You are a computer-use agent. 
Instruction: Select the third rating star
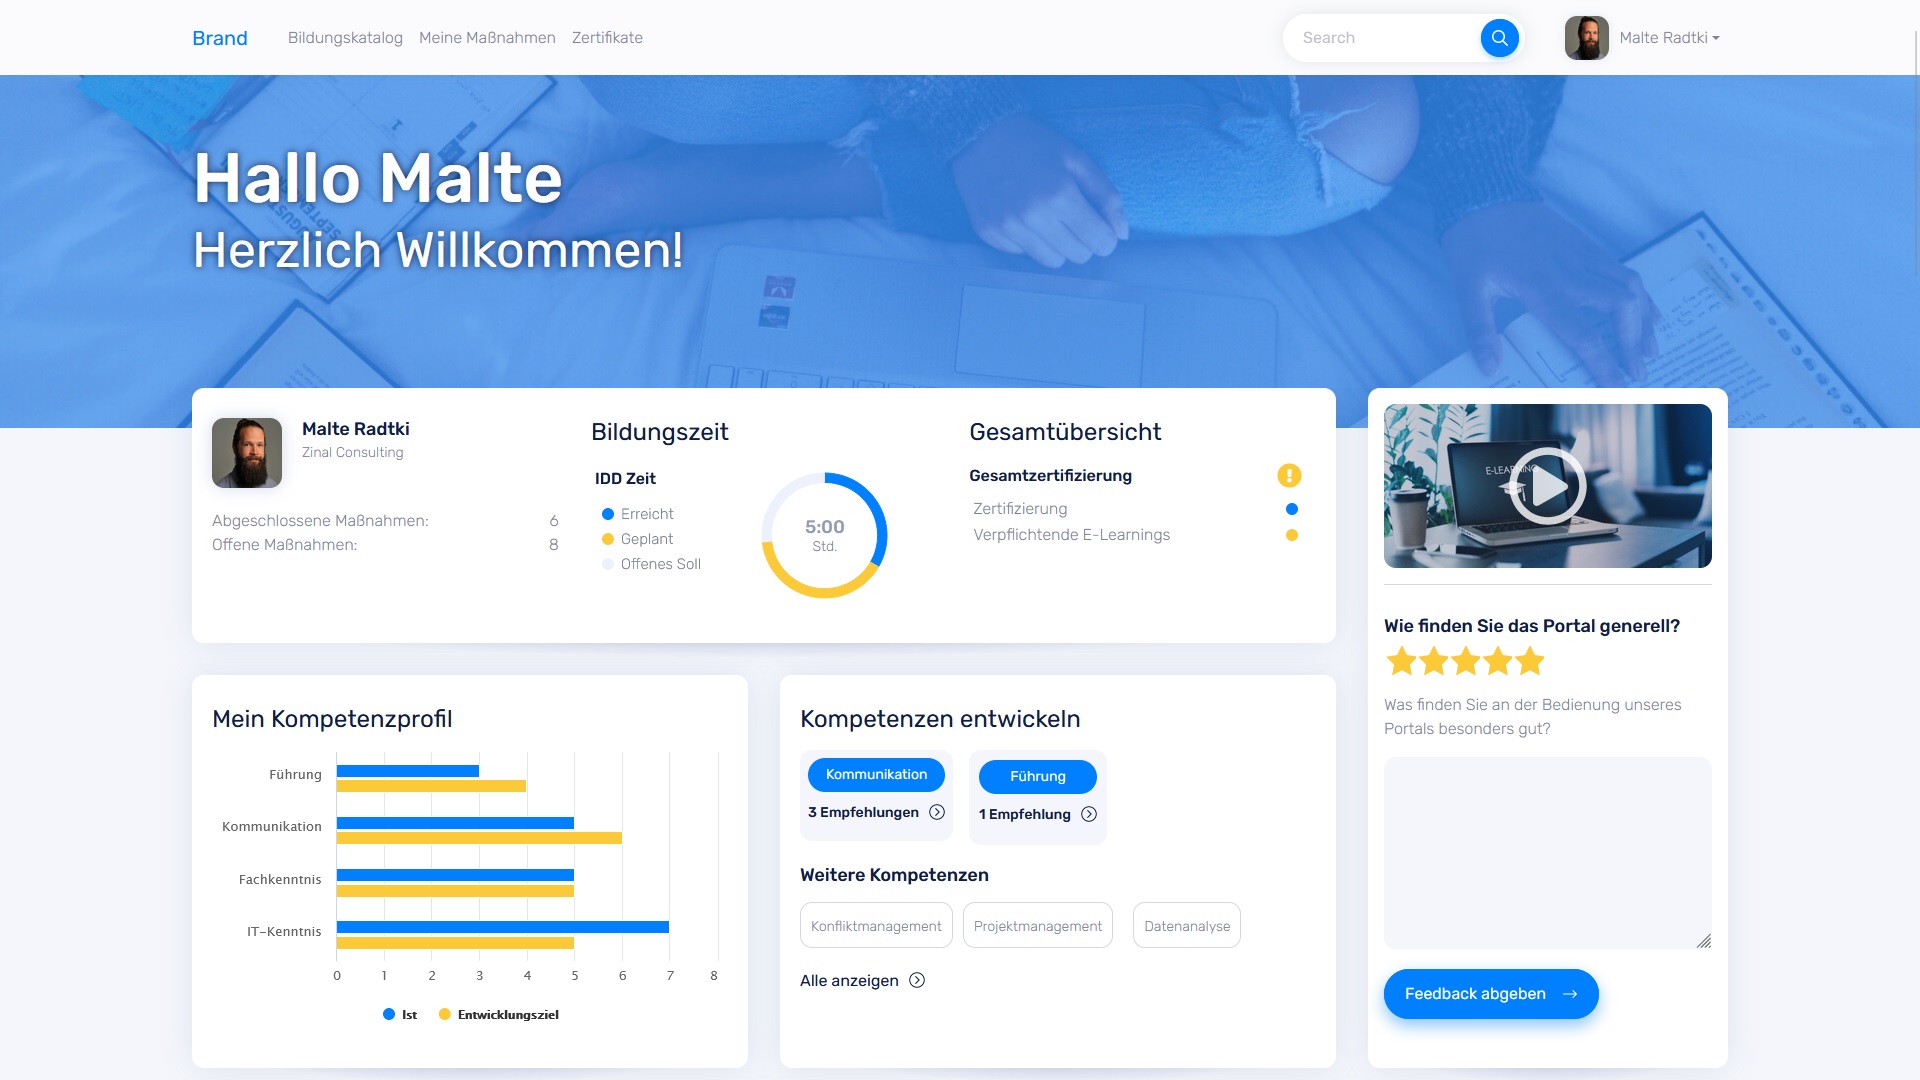[1466, 661]
